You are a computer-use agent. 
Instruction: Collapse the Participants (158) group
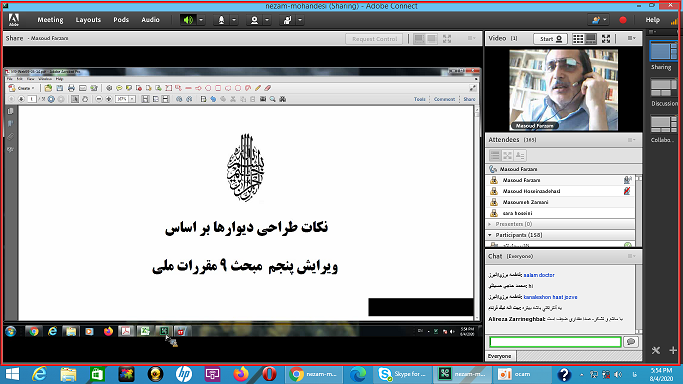[490, 235]
